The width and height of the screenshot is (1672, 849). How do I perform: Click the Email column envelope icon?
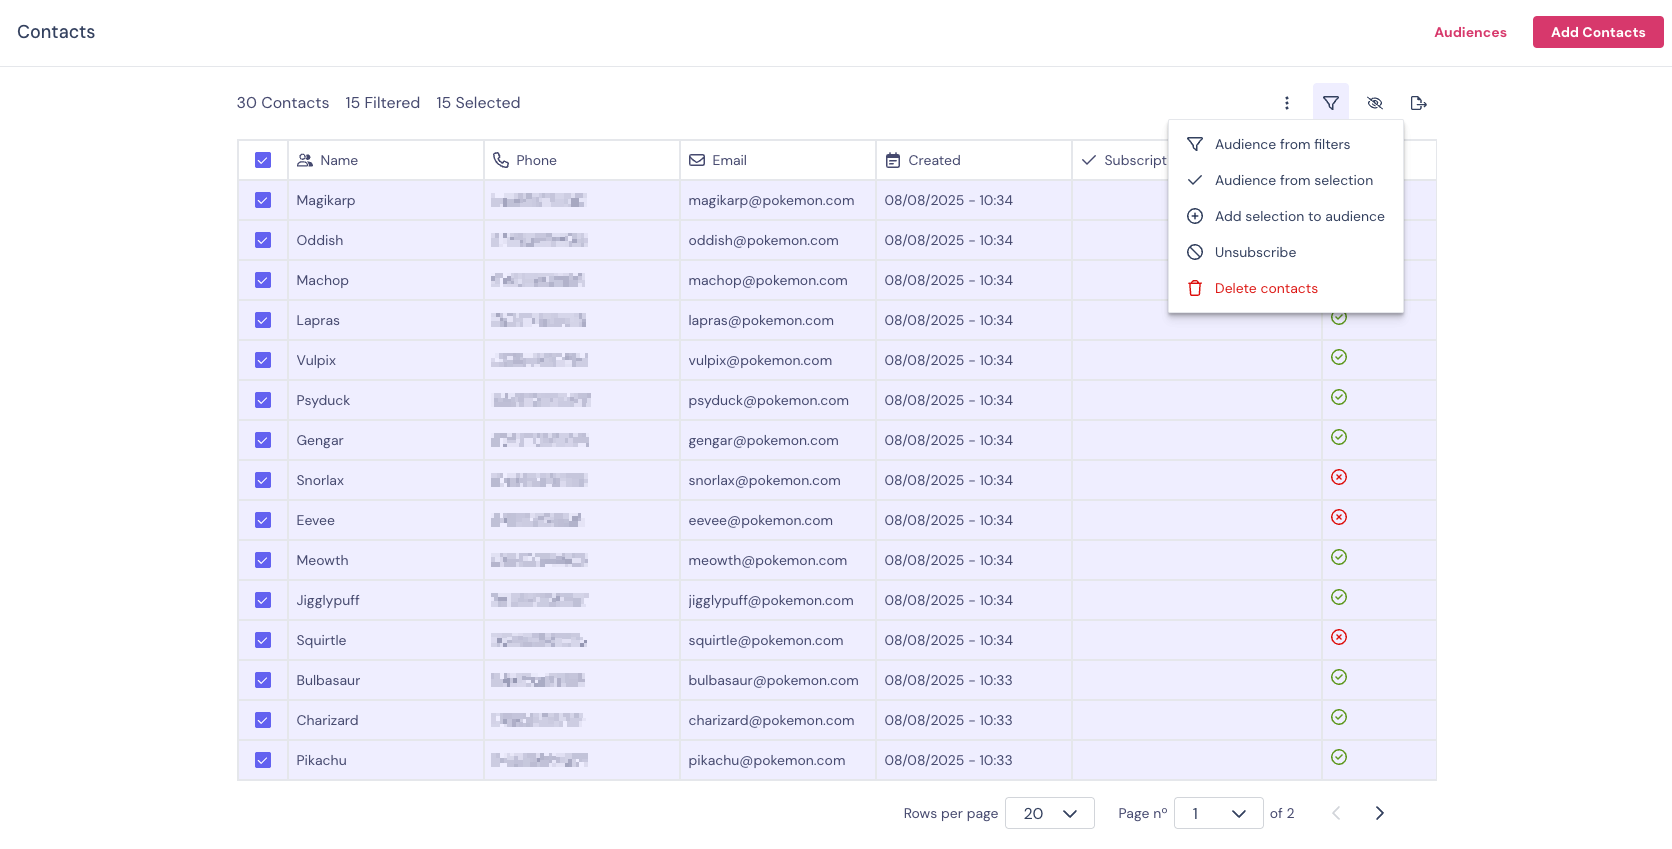click(x=697, y=160)
